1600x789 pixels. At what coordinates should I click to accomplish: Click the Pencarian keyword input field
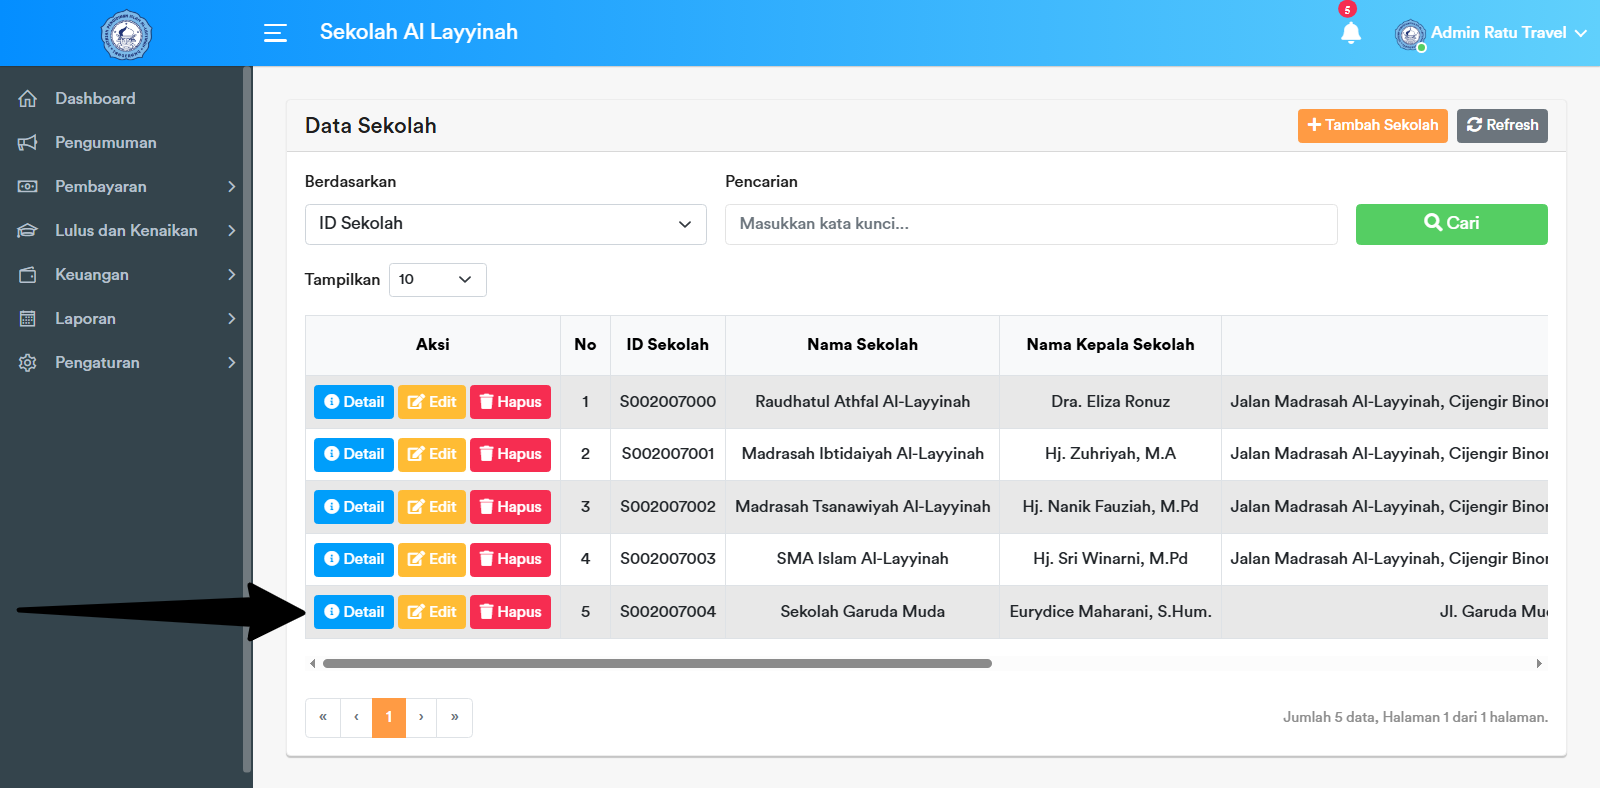(x=1030, y=224)
